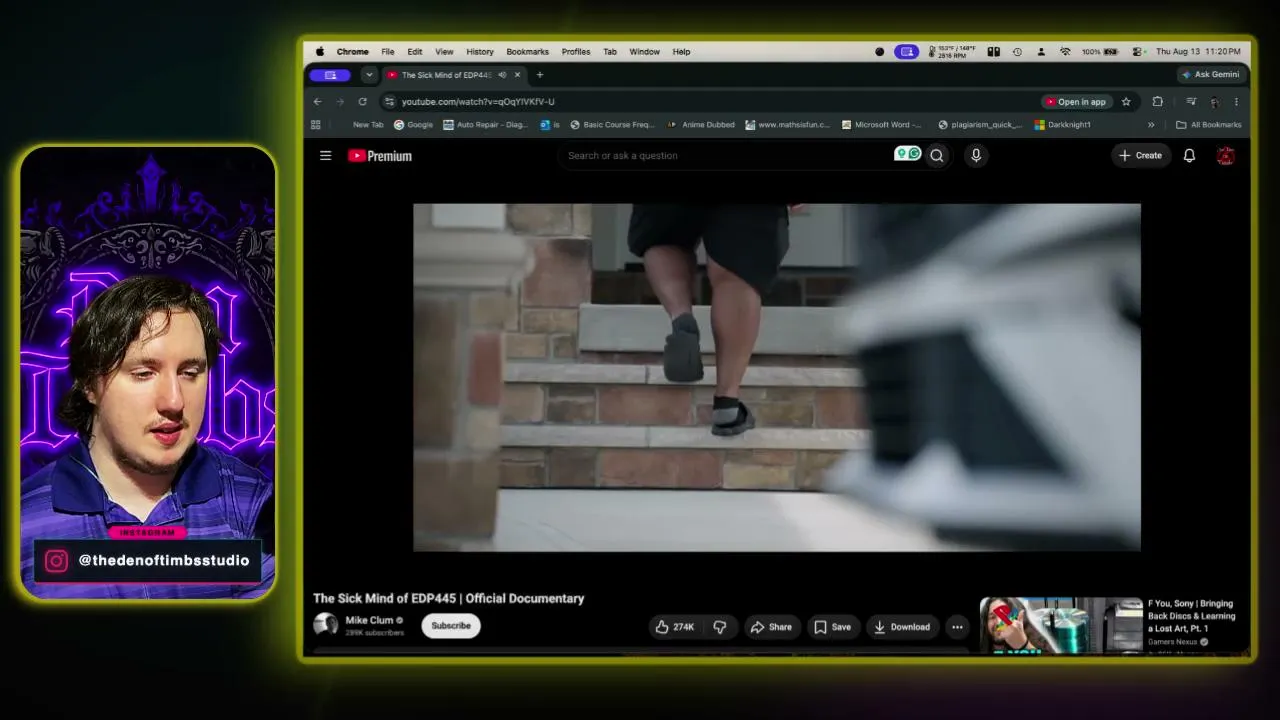The image size is (1280, 720).
Task: Open the File menu
Action: tap(387, 51)
